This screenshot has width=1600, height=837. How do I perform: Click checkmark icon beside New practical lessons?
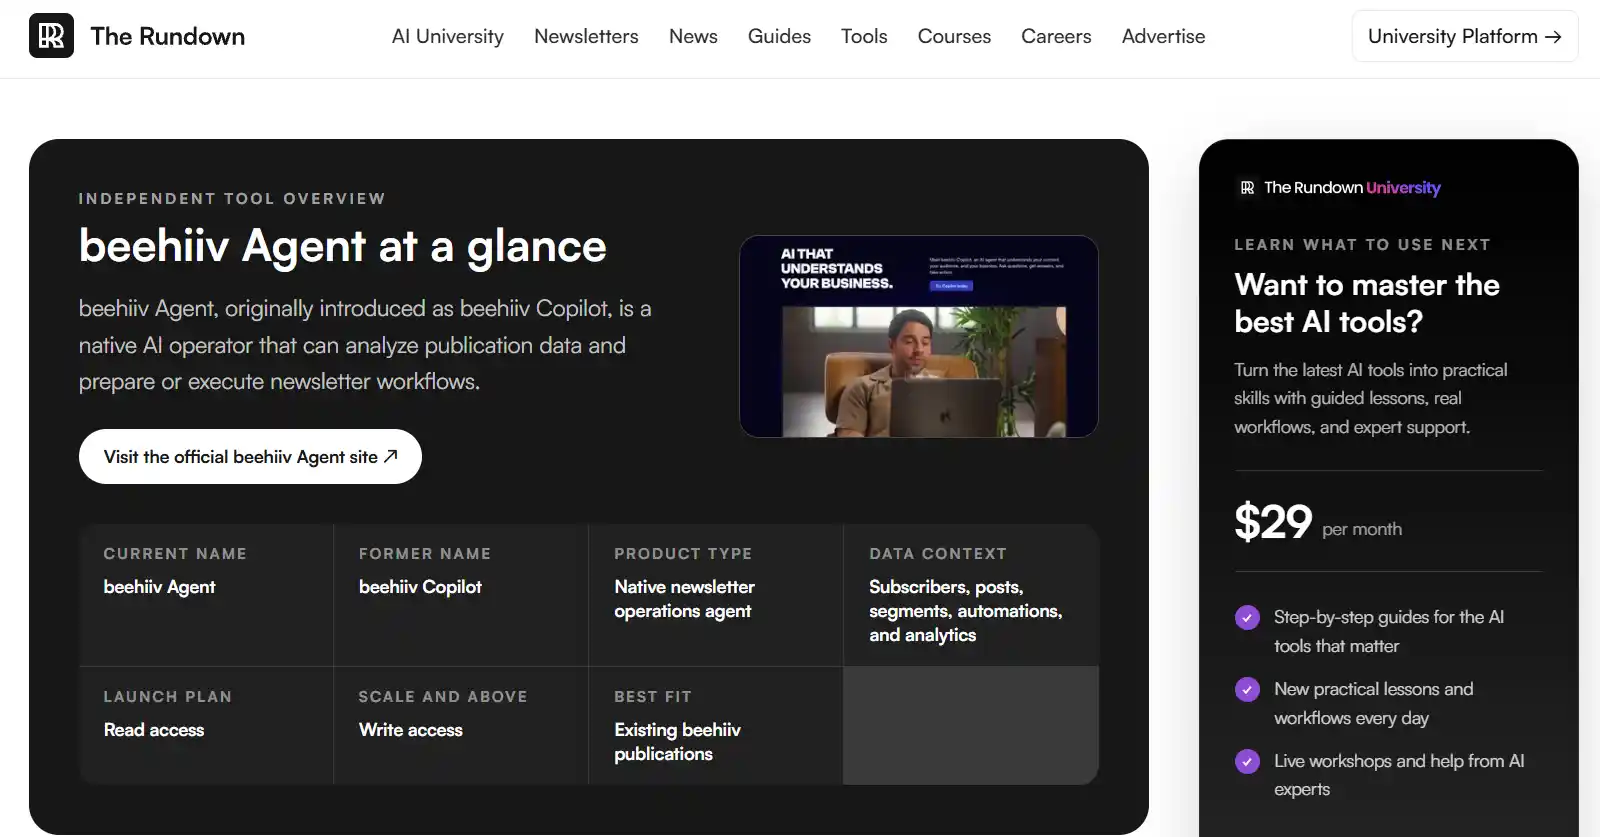pyautogui.click(x=1247, y=689)
